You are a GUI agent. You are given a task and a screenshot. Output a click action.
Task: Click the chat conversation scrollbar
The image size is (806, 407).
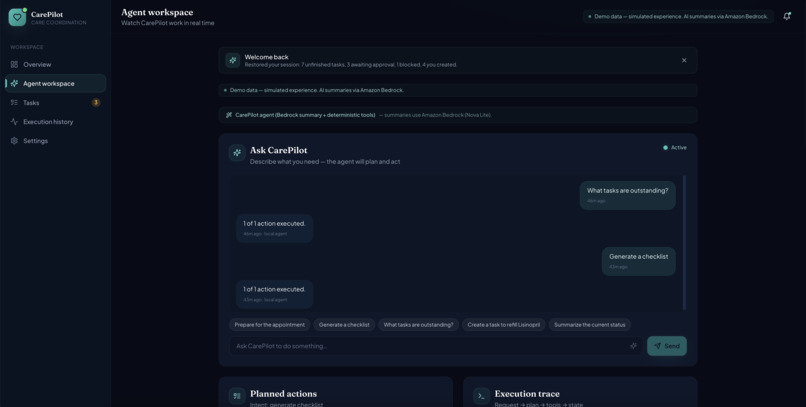[x=684, y=243]
